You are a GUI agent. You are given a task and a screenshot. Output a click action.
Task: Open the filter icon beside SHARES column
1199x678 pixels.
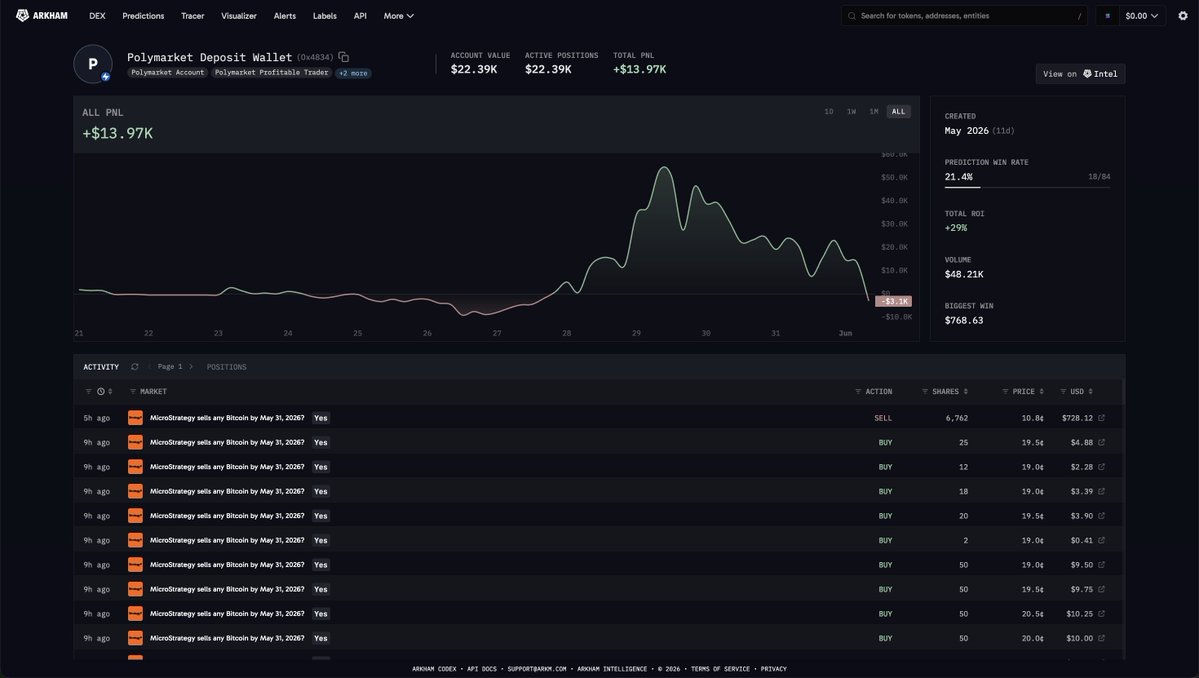925,391
